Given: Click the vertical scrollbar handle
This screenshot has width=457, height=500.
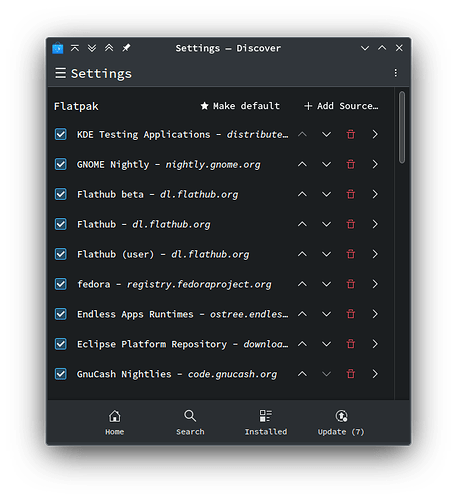Looking at the screenshot, I should coord(402,127).
